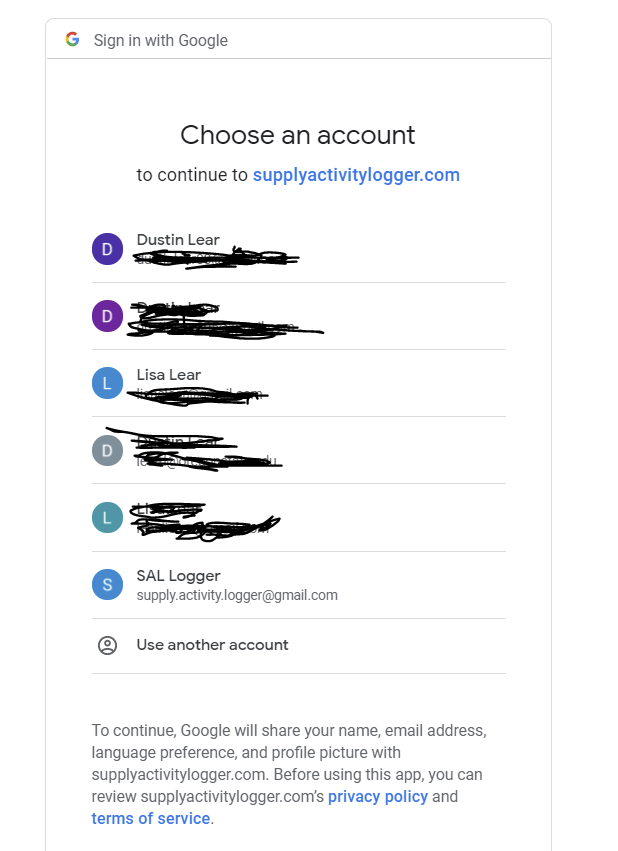This screenshot has width=618, height=851.
Task: Select the teal "L" account avatar
Action: click(107, 517)
